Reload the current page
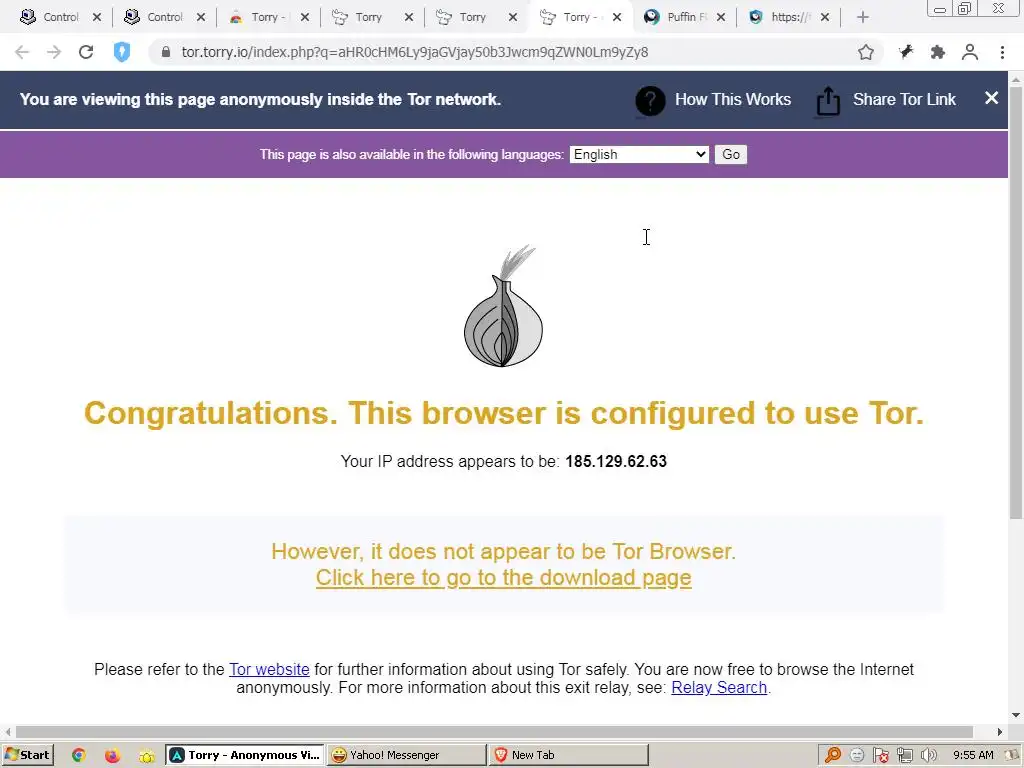The height and width of the screenshot is (768, 1024). pyautogui.click(x=86, y=52)
